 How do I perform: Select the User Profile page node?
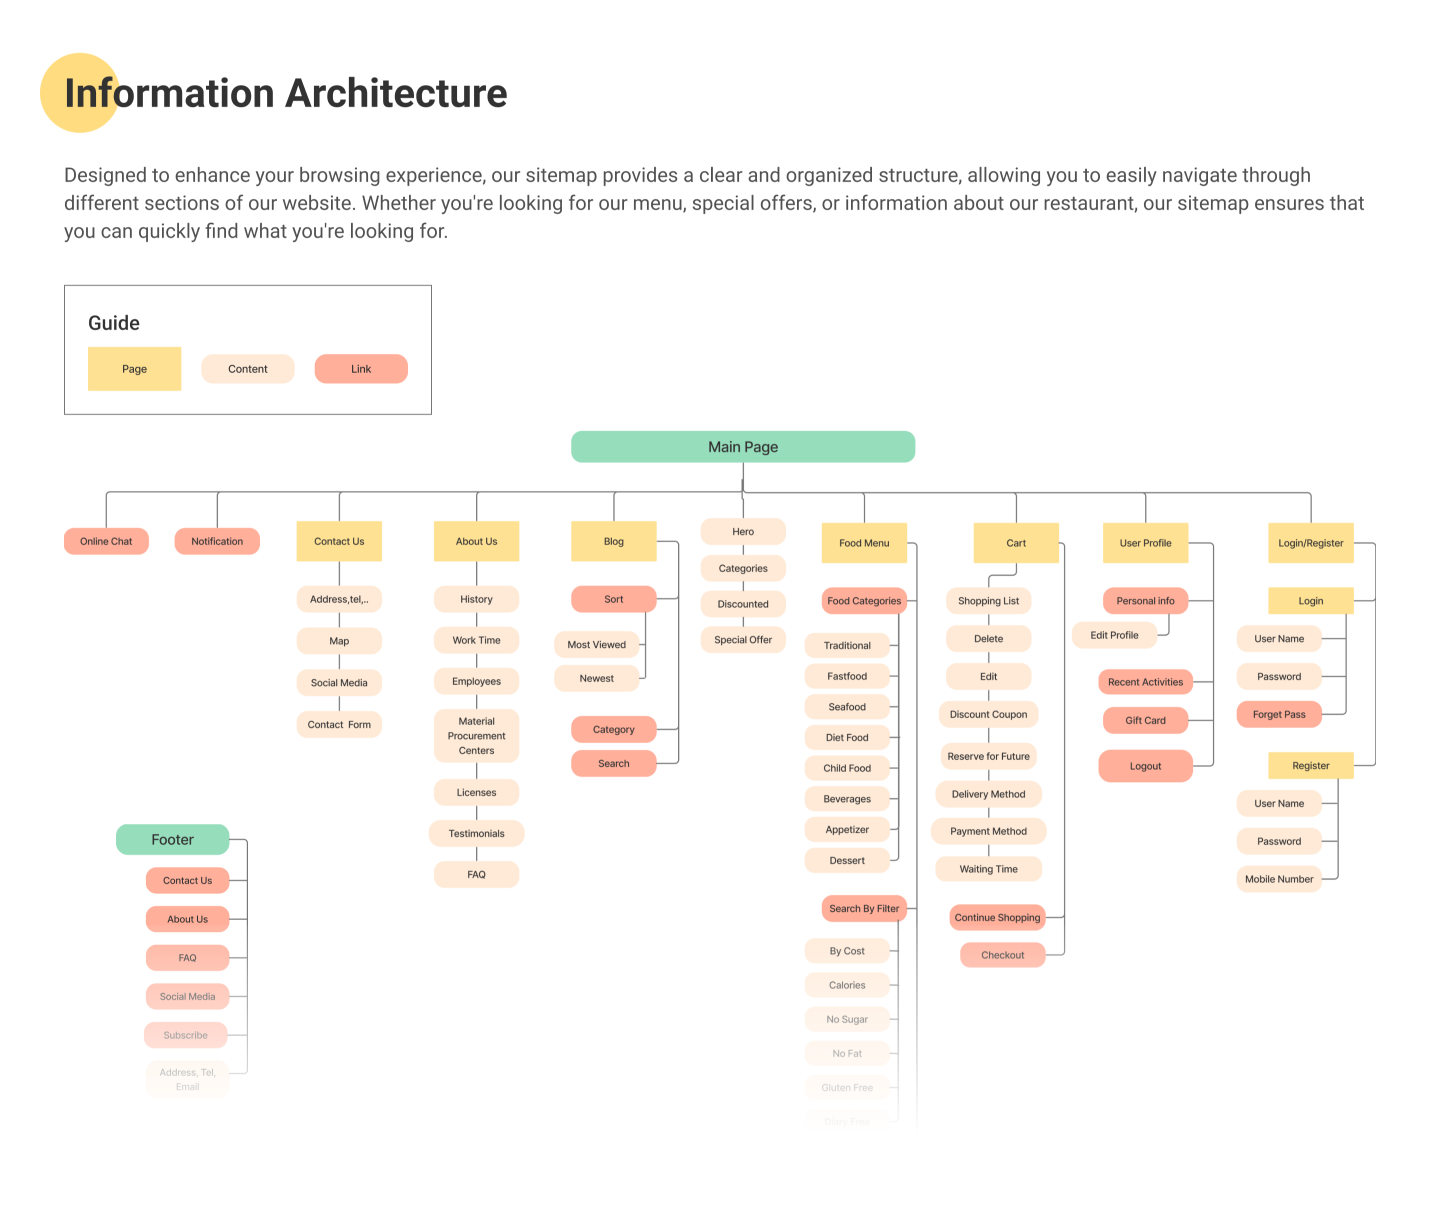[x=1145, y=543]
